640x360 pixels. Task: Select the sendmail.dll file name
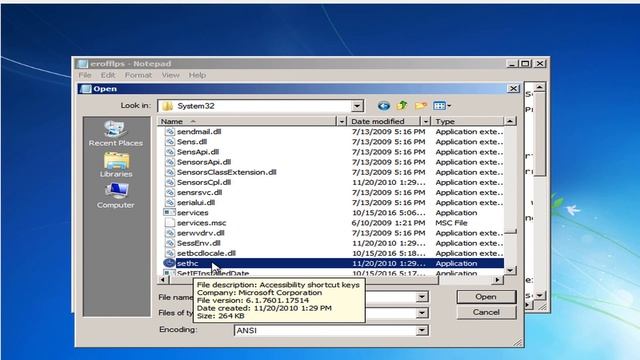pyautogui.click(x=199, y=131)
